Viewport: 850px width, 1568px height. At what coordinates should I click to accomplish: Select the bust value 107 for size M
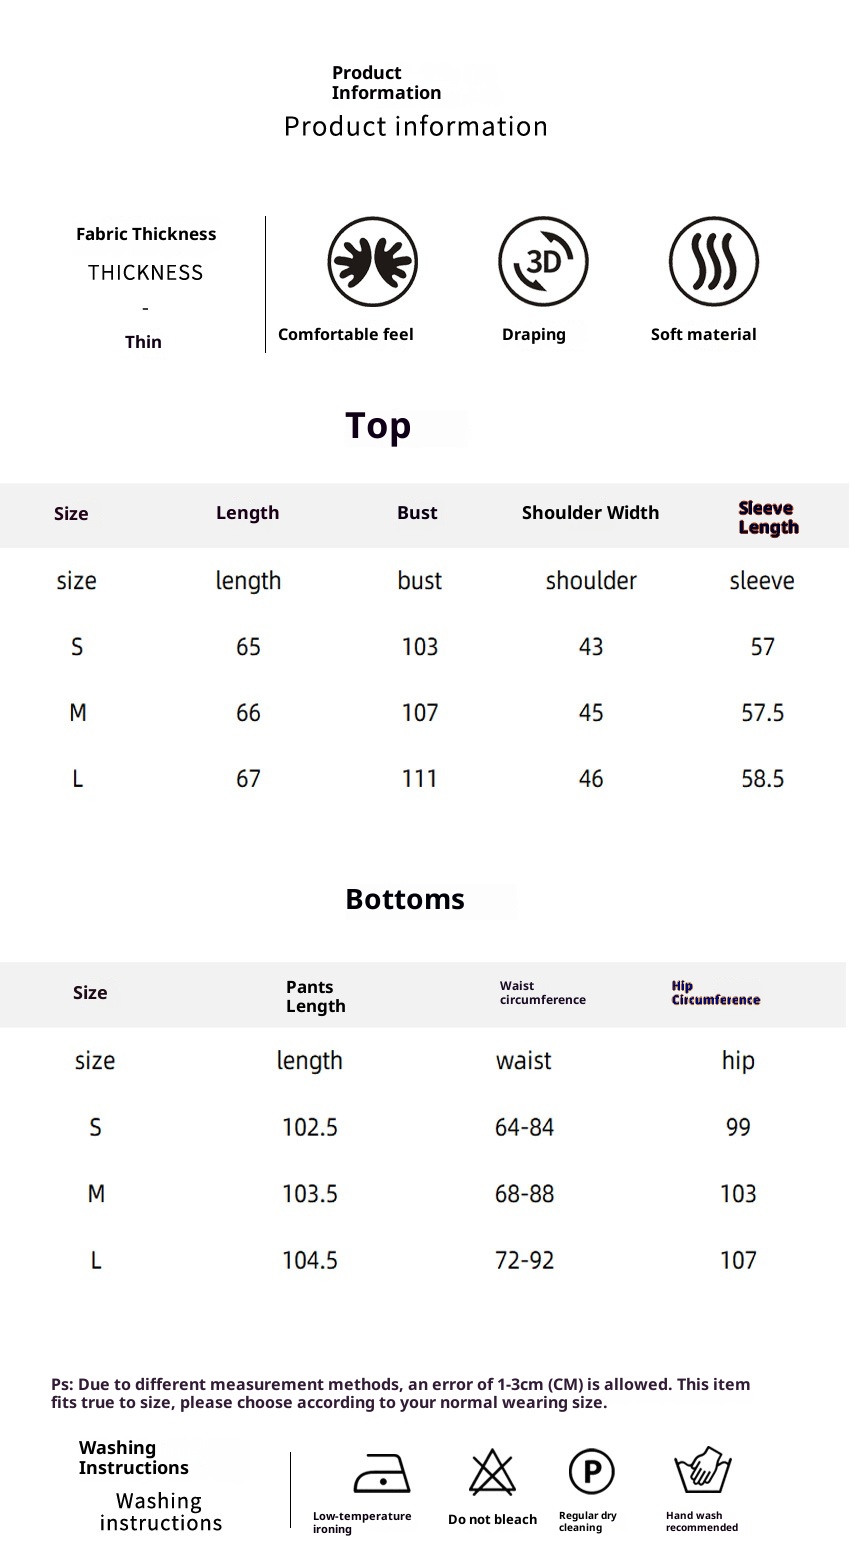[x=420, y=713]
